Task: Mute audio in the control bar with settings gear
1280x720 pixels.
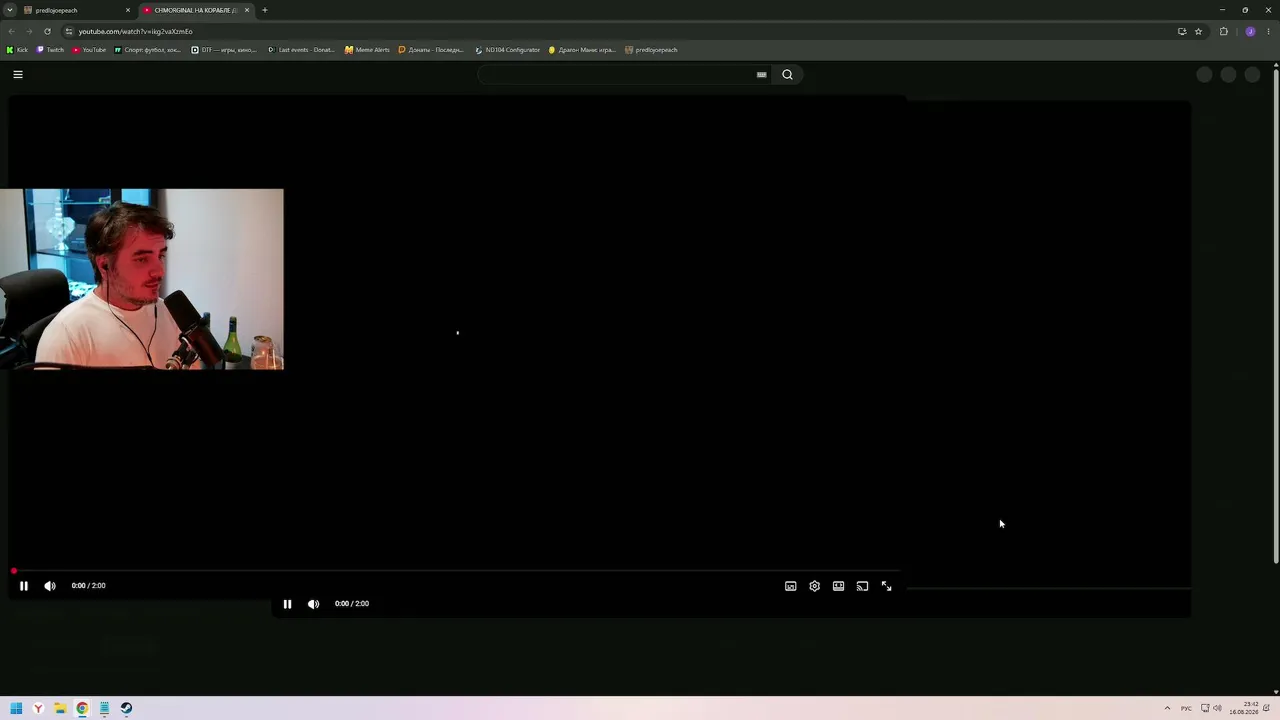Action: click(50, 586)
